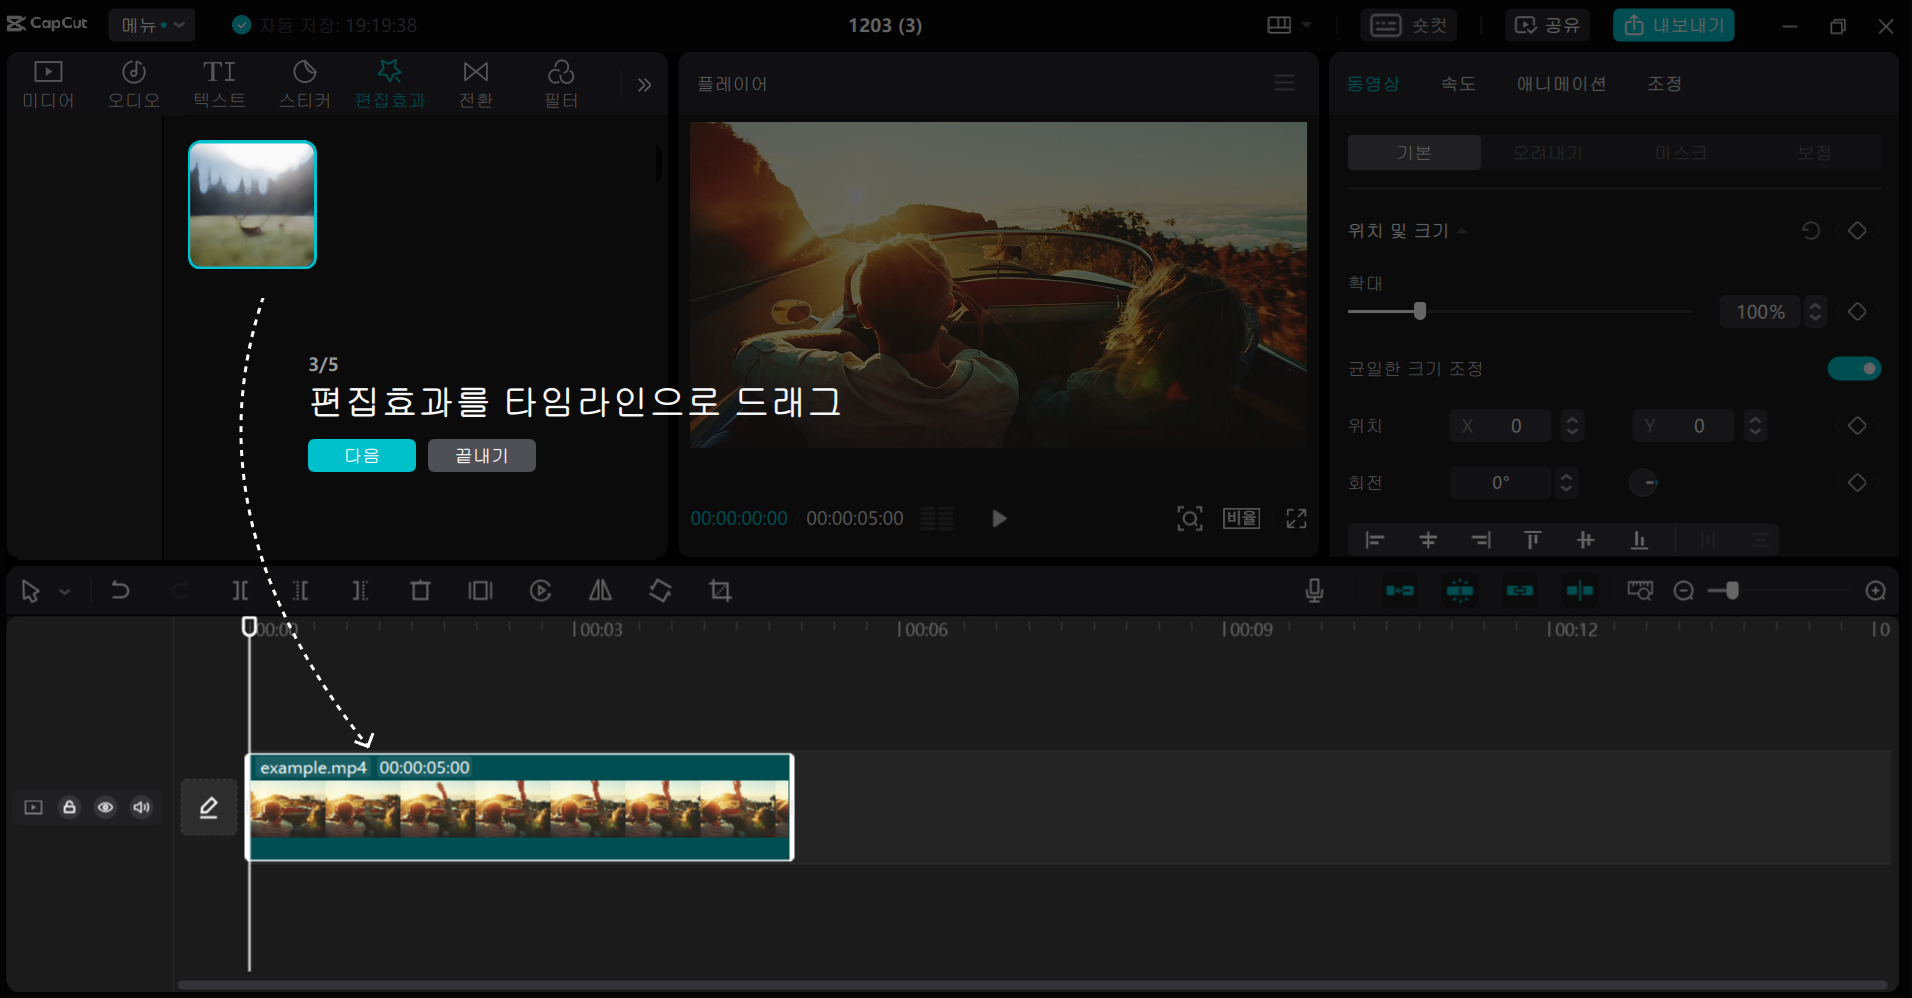The width and height of the screenshot is (1912, 998).
Task: Click the scale percentage stepper arrows
Action: (x=1815, y=312)
